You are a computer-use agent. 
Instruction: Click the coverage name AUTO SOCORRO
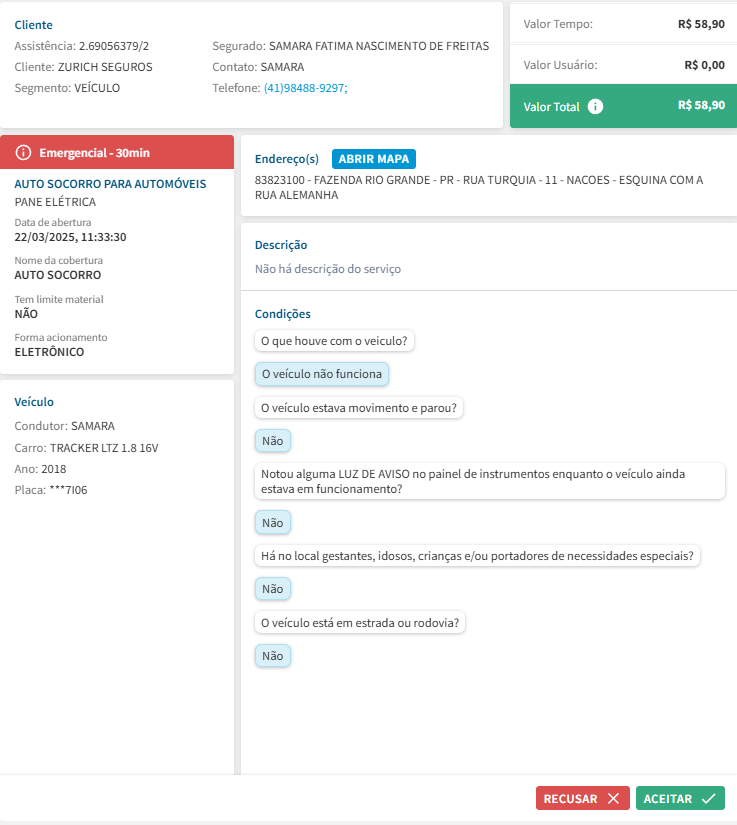pyautogui.click(x=58, y=275)
